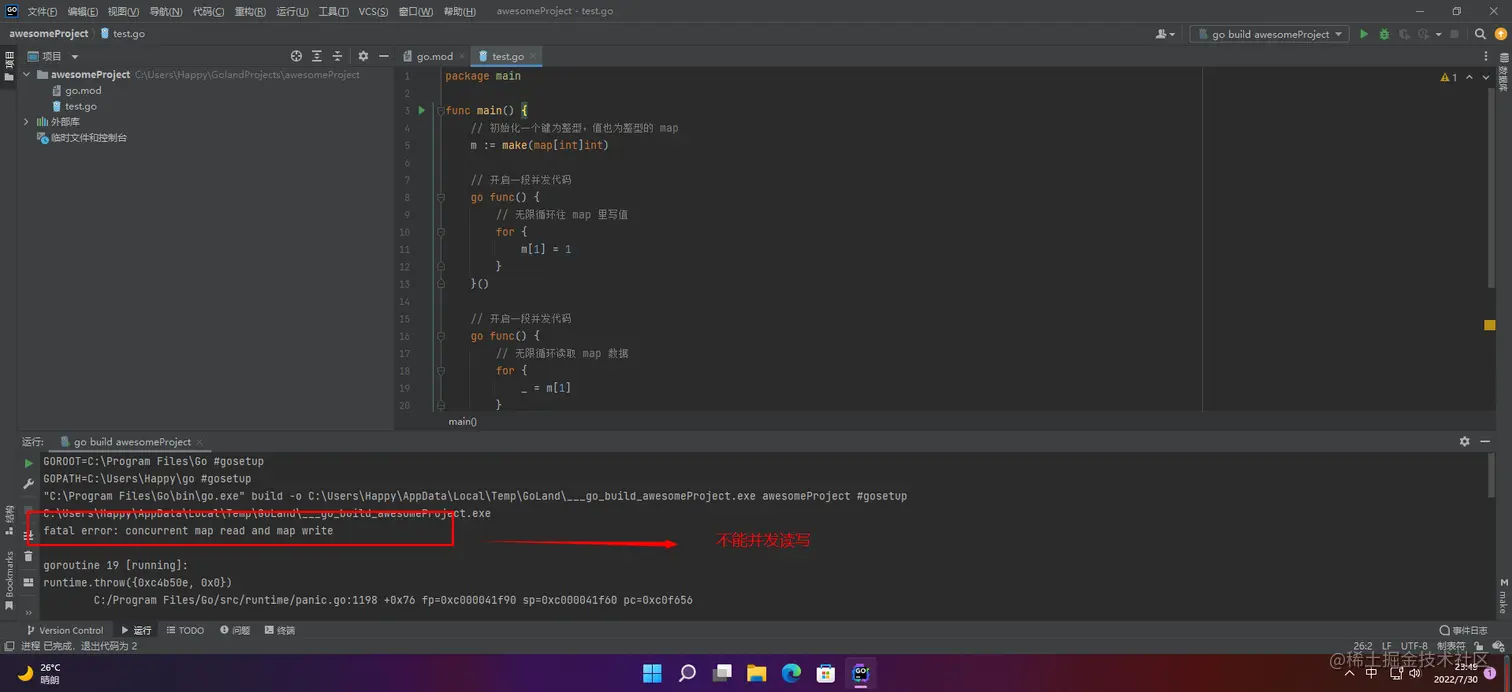Open the 重构(R) menu
Image resolution: width=1512 pixels, height=692 pixels.
pyautogui.click(x=250, y=11)
